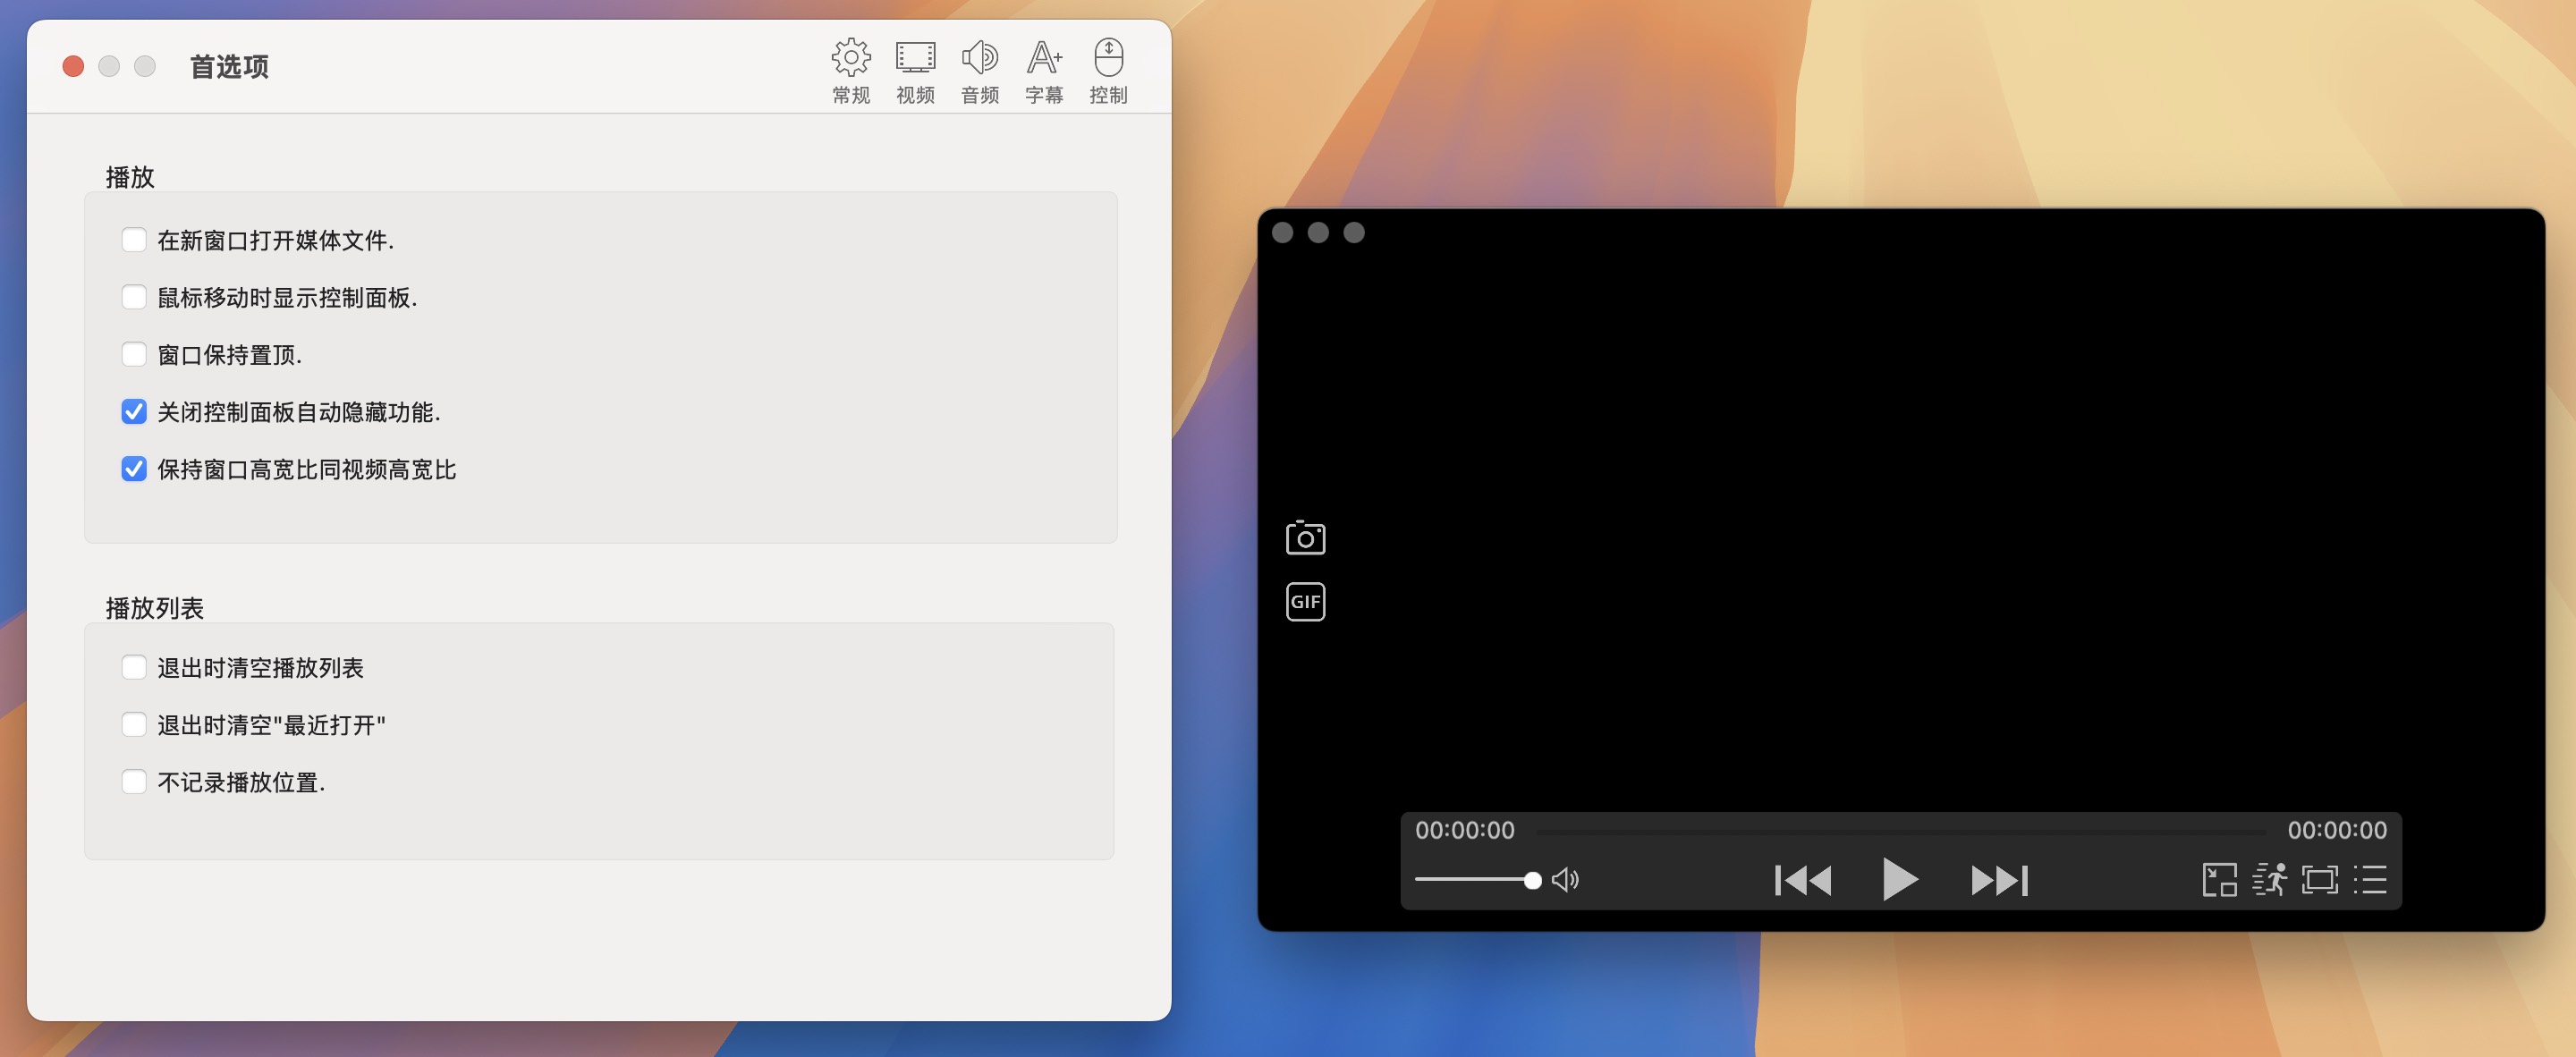Mute audio via the speaker icon
2576x1057 pixels.
click(x=1566, y=880)
